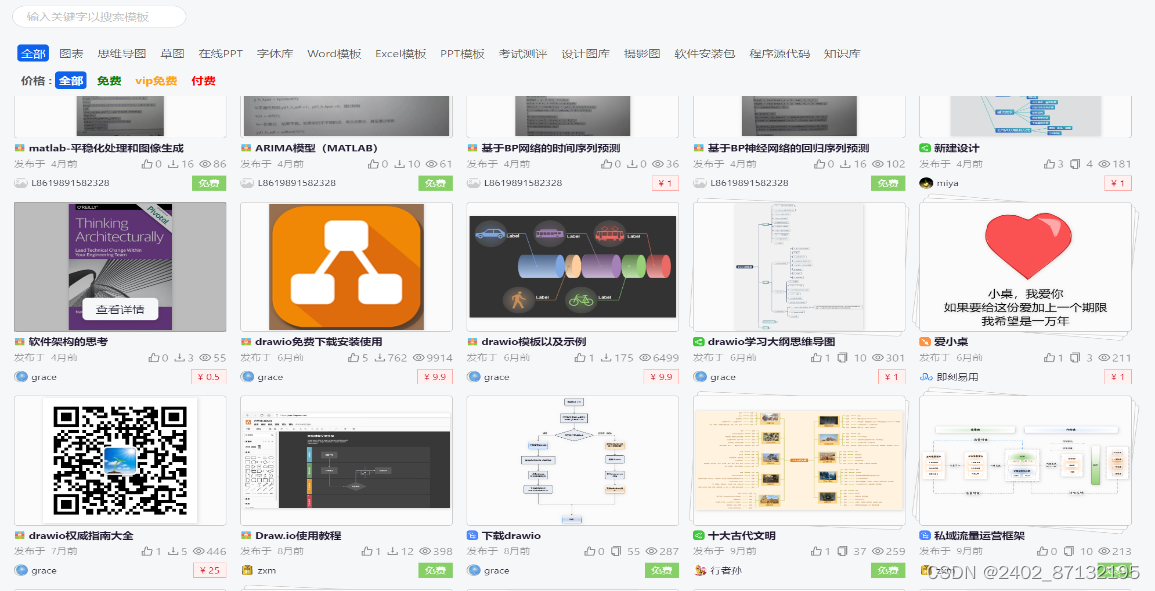The height and width of the screenshot is (591, 1155).
Task: Click views eye icon on 软件架构的思考
Action: 206,357
